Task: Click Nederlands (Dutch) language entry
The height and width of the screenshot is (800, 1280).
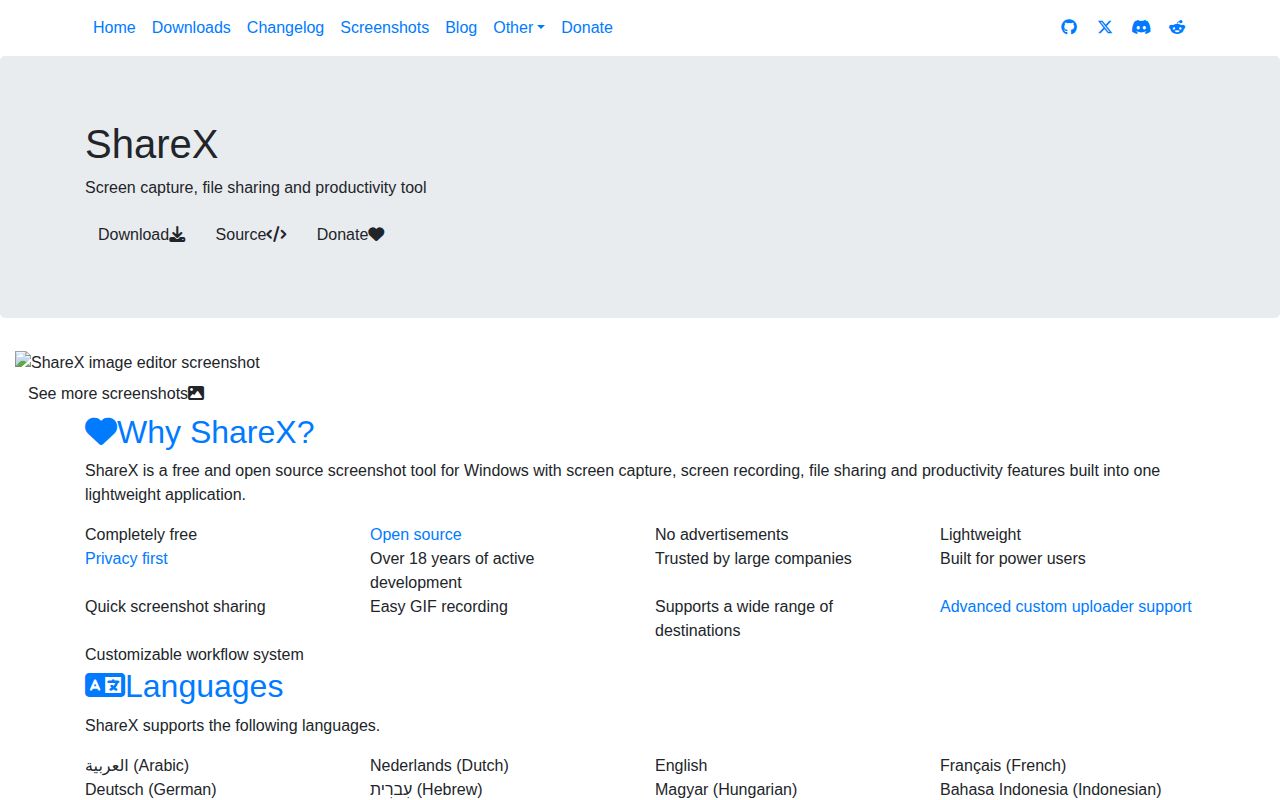Action: click(x=439, y=765)
